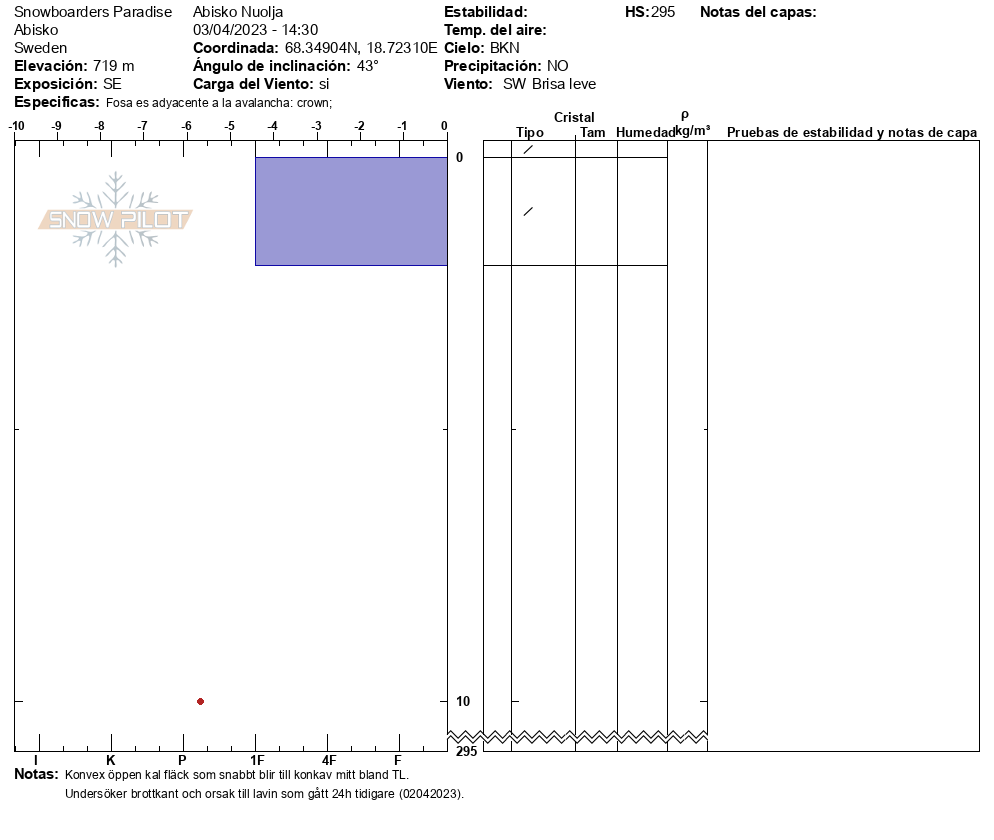Click the K hardness axis label
994x840 pixels.
111,760
